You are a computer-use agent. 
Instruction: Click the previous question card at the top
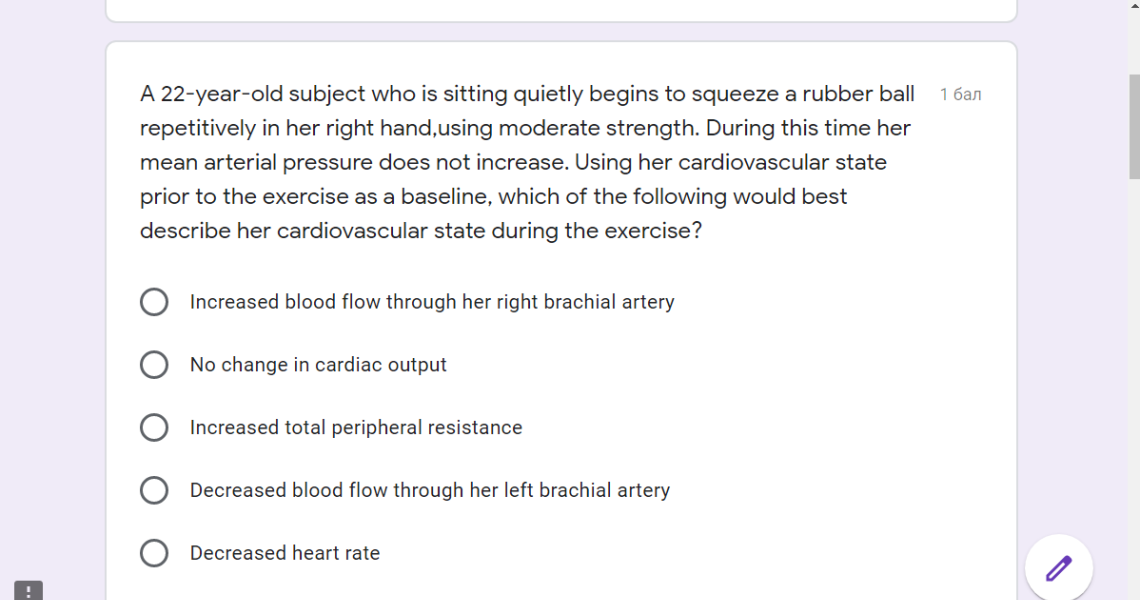point(561,10)
